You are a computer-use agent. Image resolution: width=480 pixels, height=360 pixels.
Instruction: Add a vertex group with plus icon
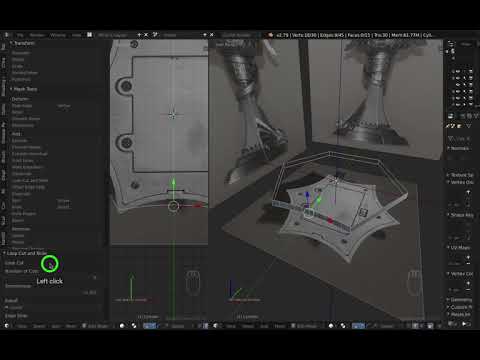(x=468, y=192)
